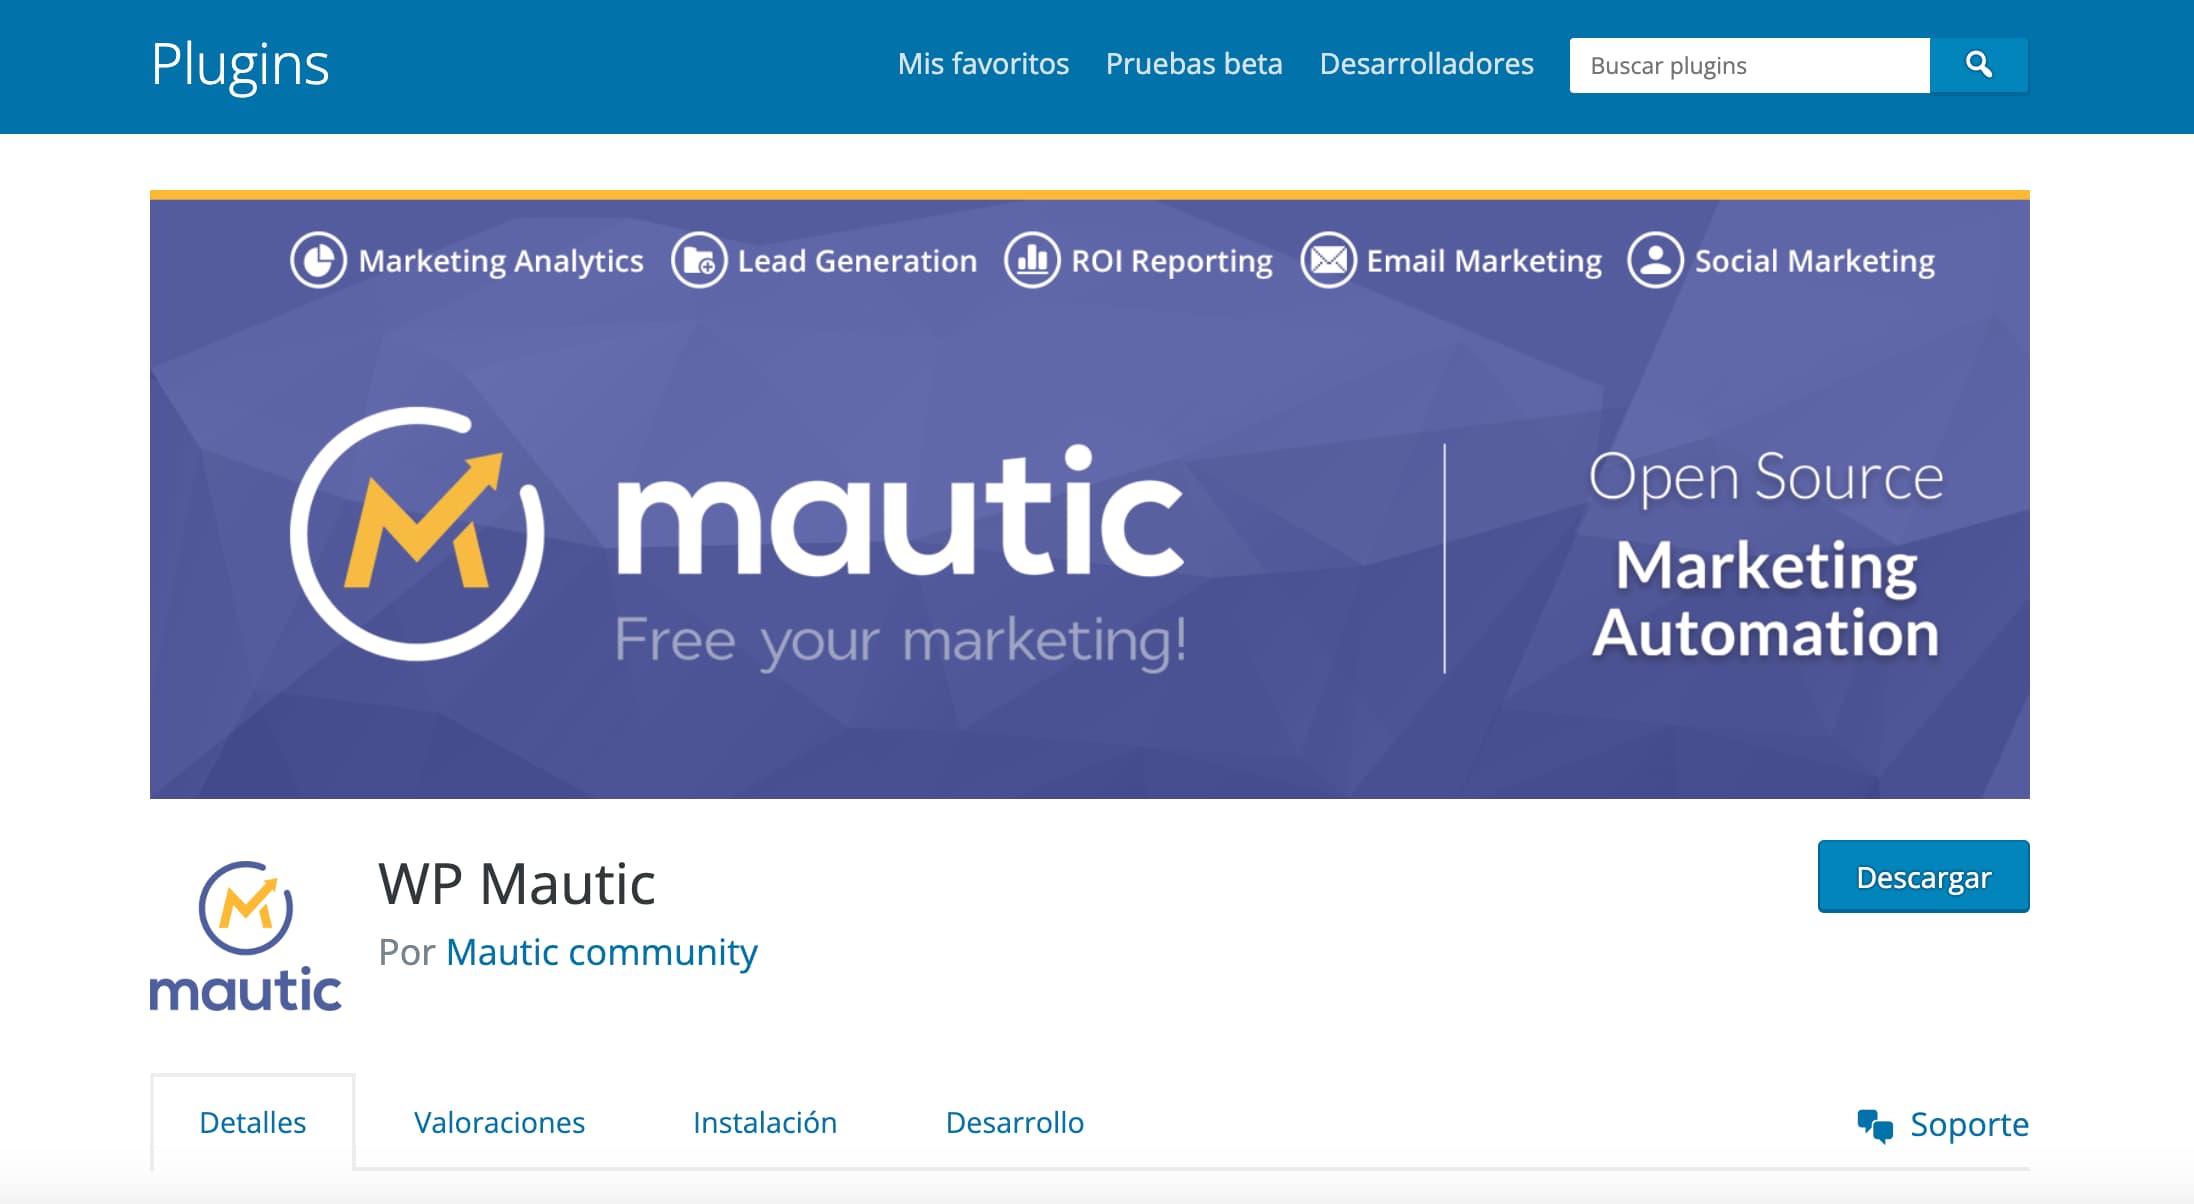Click the WP Mautic plugin title
Screen dimensions: 2194x1204
(517, 884)
